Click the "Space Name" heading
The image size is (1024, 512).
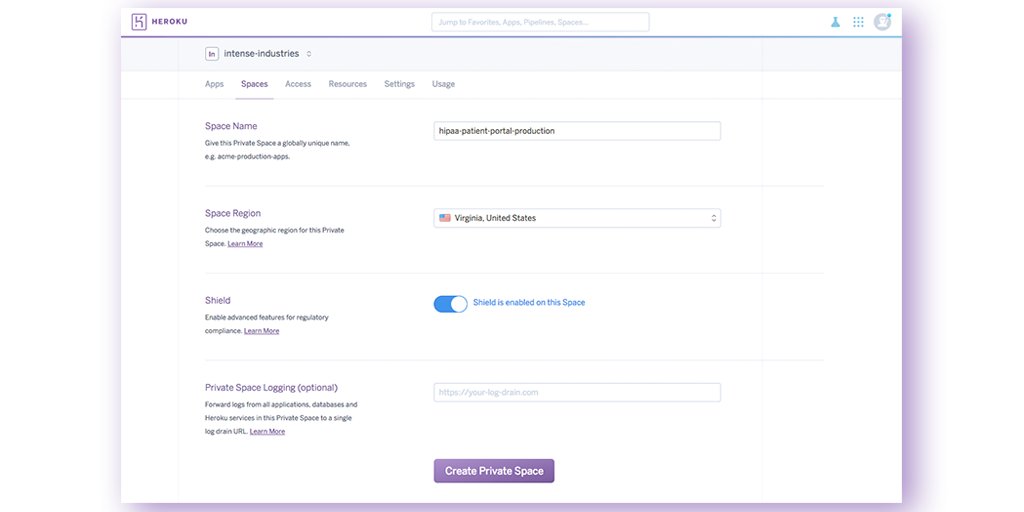[x=231, y=126]
